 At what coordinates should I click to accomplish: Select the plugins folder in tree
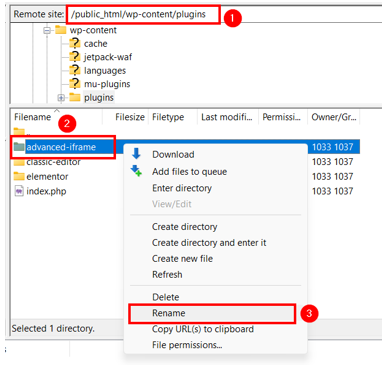[x=99, y=98]
